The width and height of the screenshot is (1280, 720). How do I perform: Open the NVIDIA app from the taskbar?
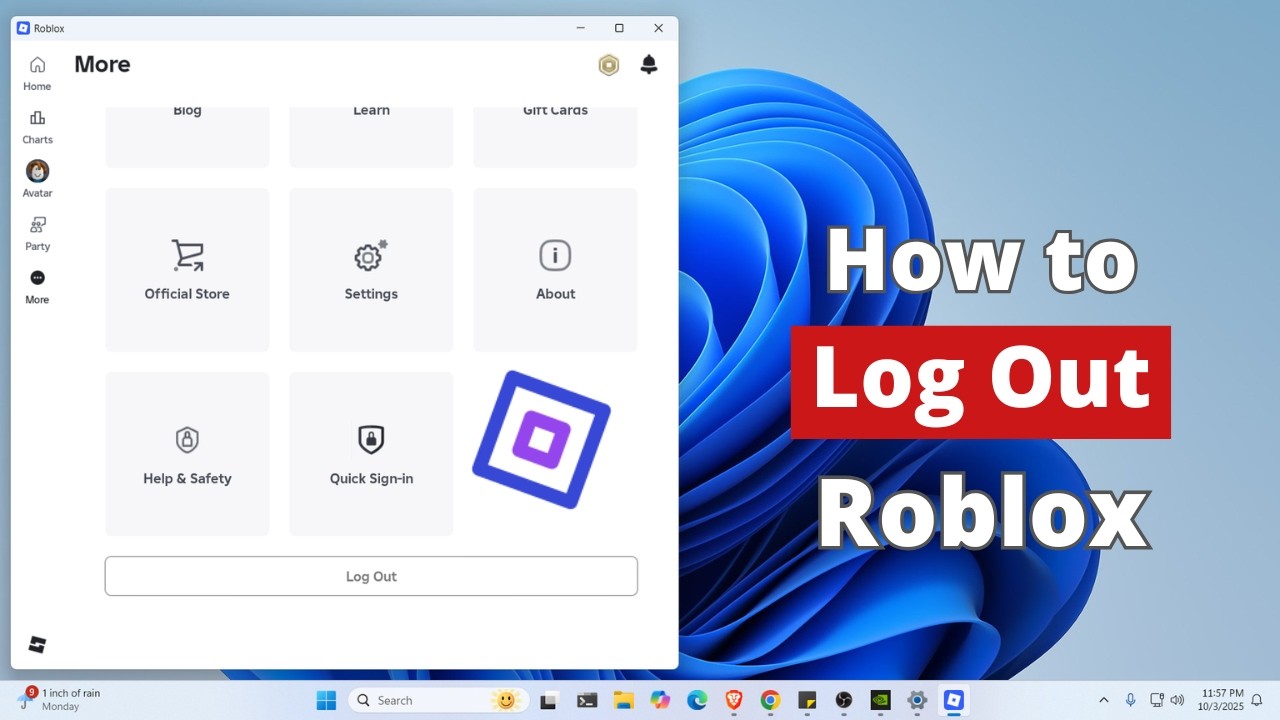pyautogui.click(x=880, y=700)
